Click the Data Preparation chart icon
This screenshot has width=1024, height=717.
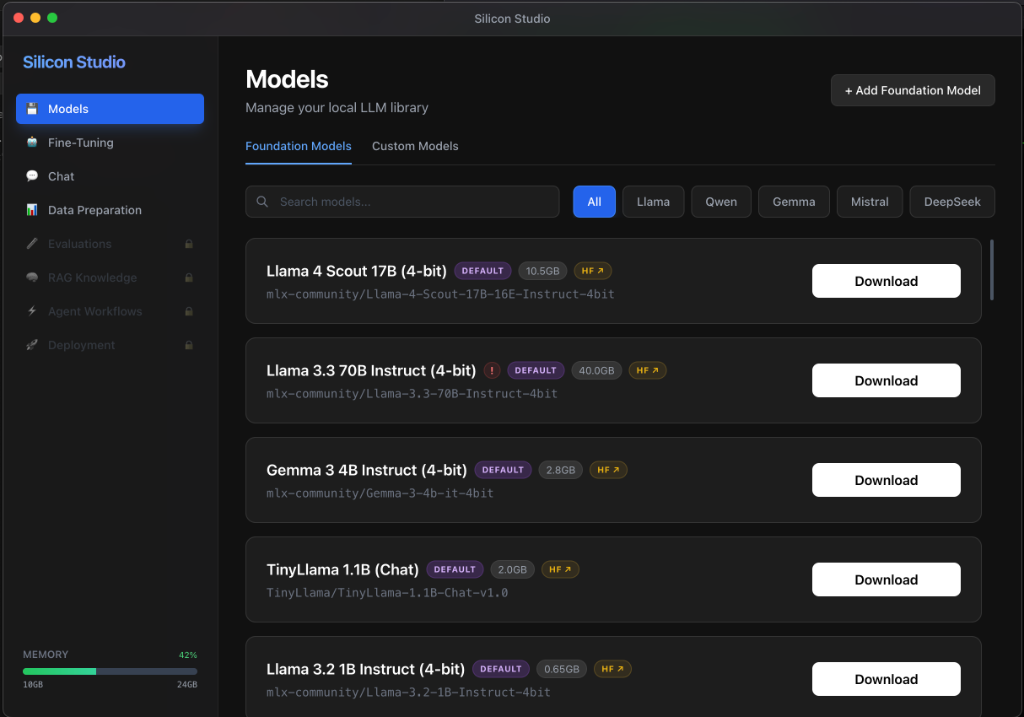point(31,210)
